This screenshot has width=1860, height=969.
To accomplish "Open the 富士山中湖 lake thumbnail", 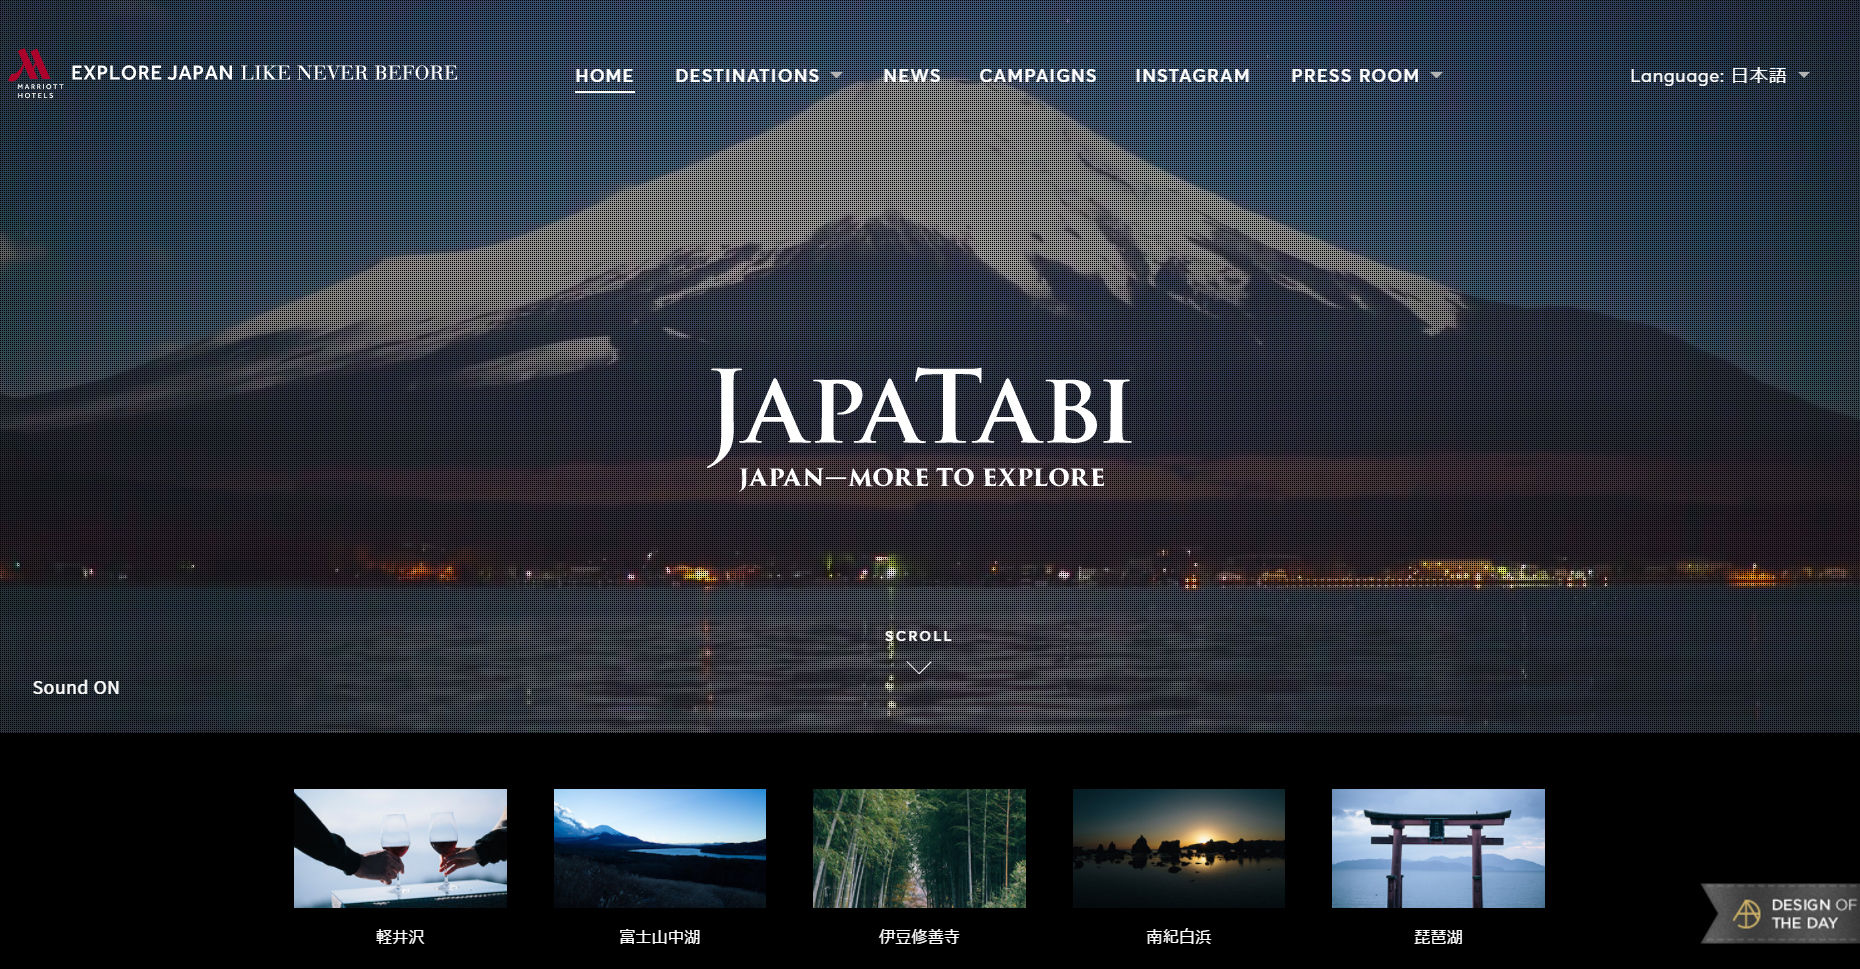I will [660, 848].
